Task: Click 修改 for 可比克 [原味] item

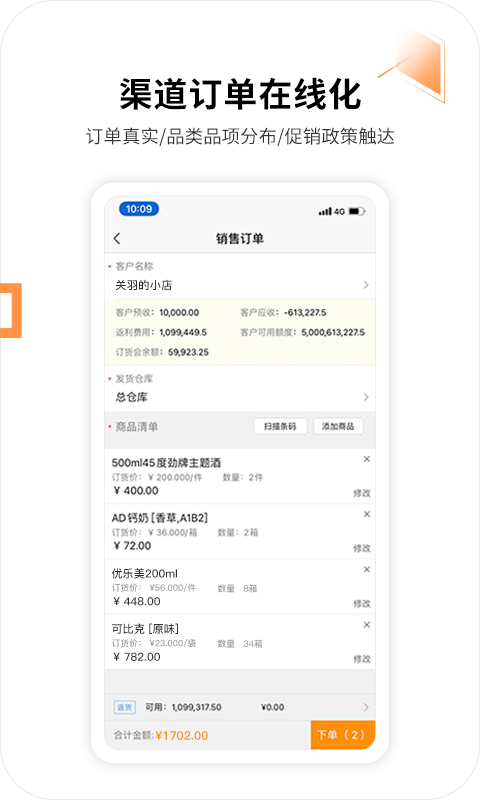Action: 362,659
